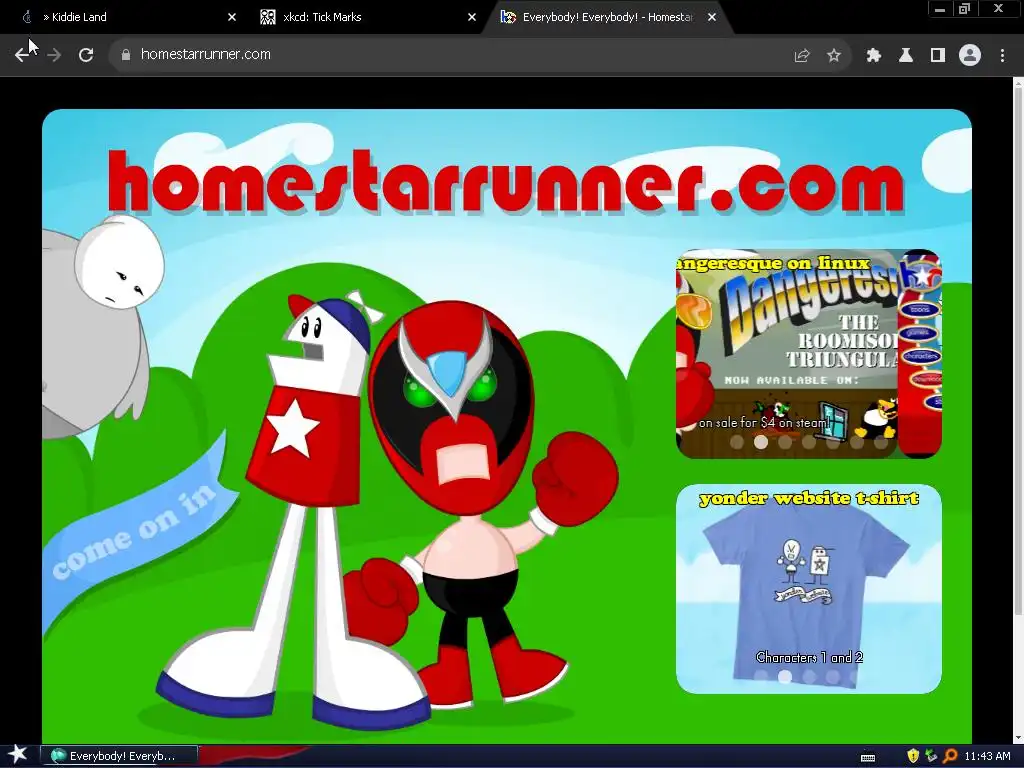Select first dot of t-shirt carousel
Image resolution: width=1024 pixels, height=768 pixels.
(761, 677)
